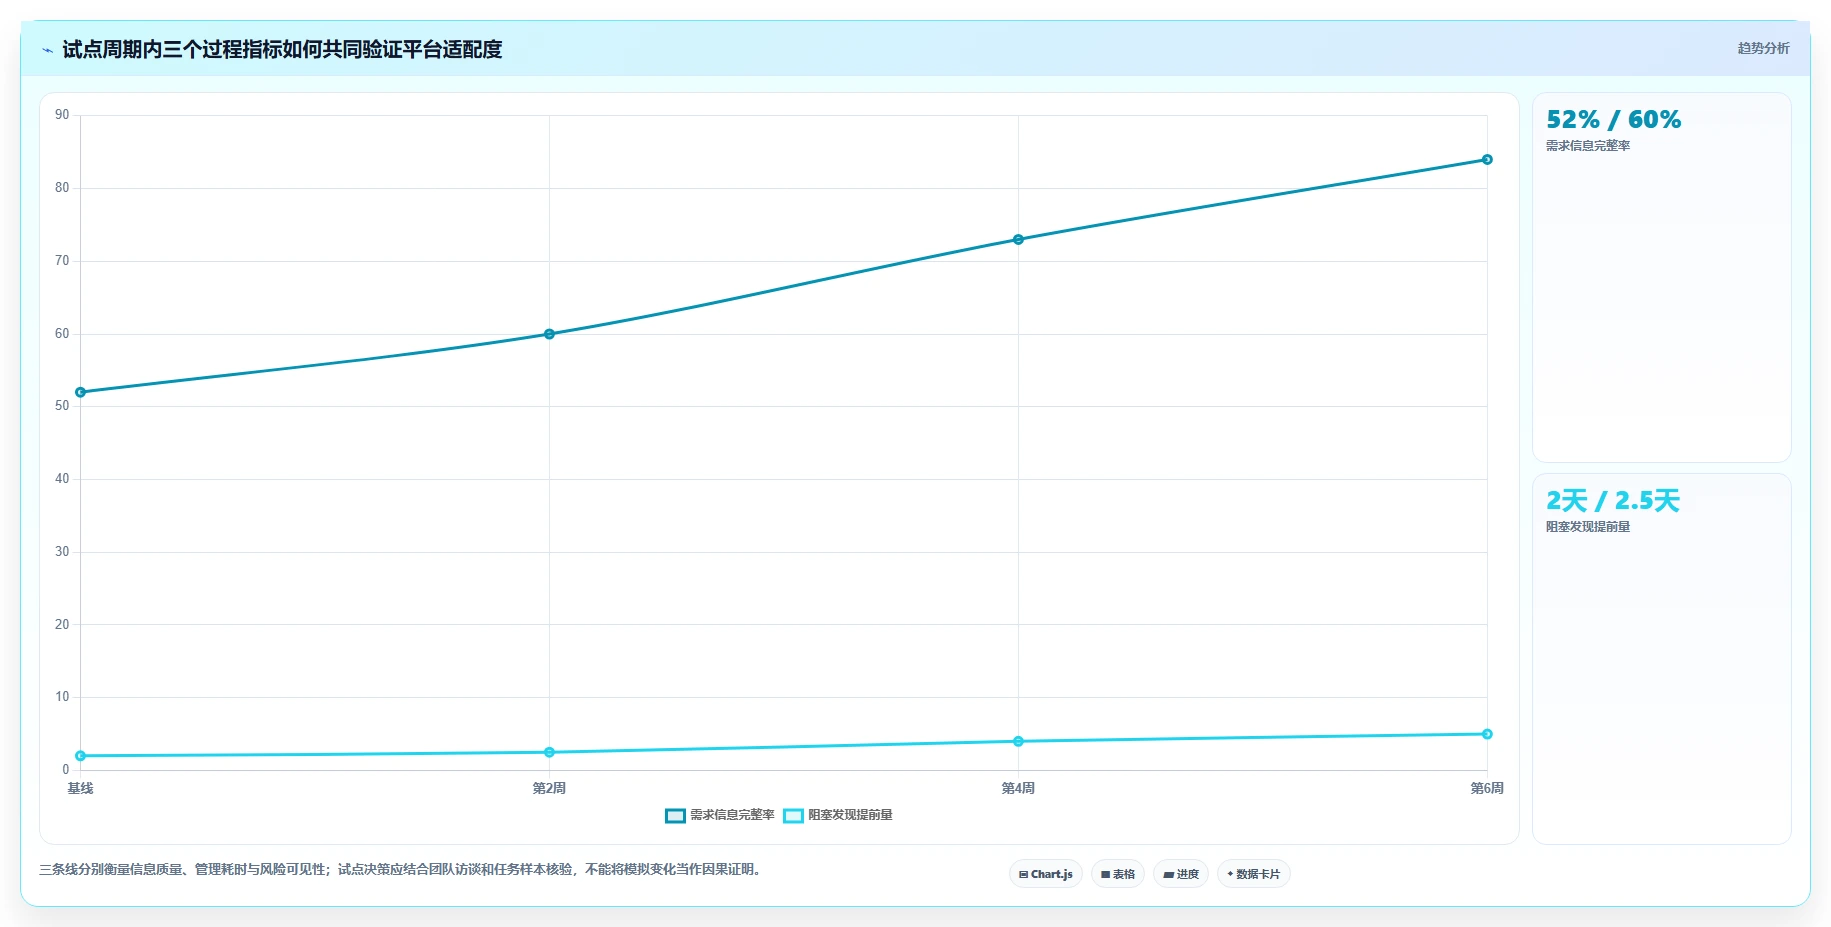Click the 50 y-axis tick label

pyautogui.click(x=62, y=406)
